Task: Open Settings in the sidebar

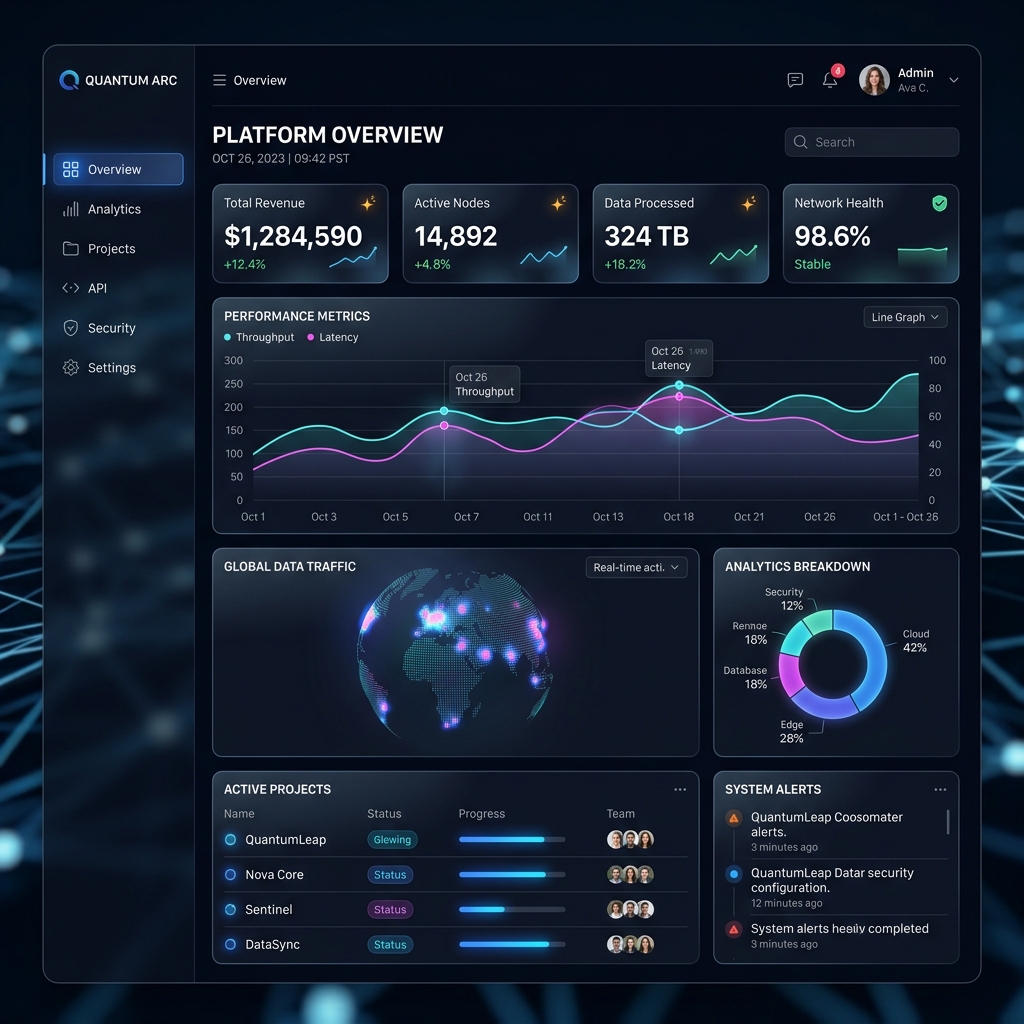Action: pyautogui.click(x=99, y=368)
